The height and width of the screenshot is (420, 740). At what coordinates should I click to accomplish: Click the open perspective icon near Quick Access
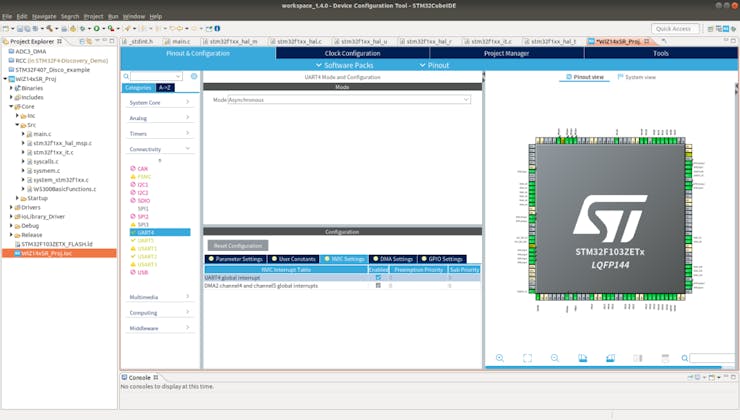point(710,29)
